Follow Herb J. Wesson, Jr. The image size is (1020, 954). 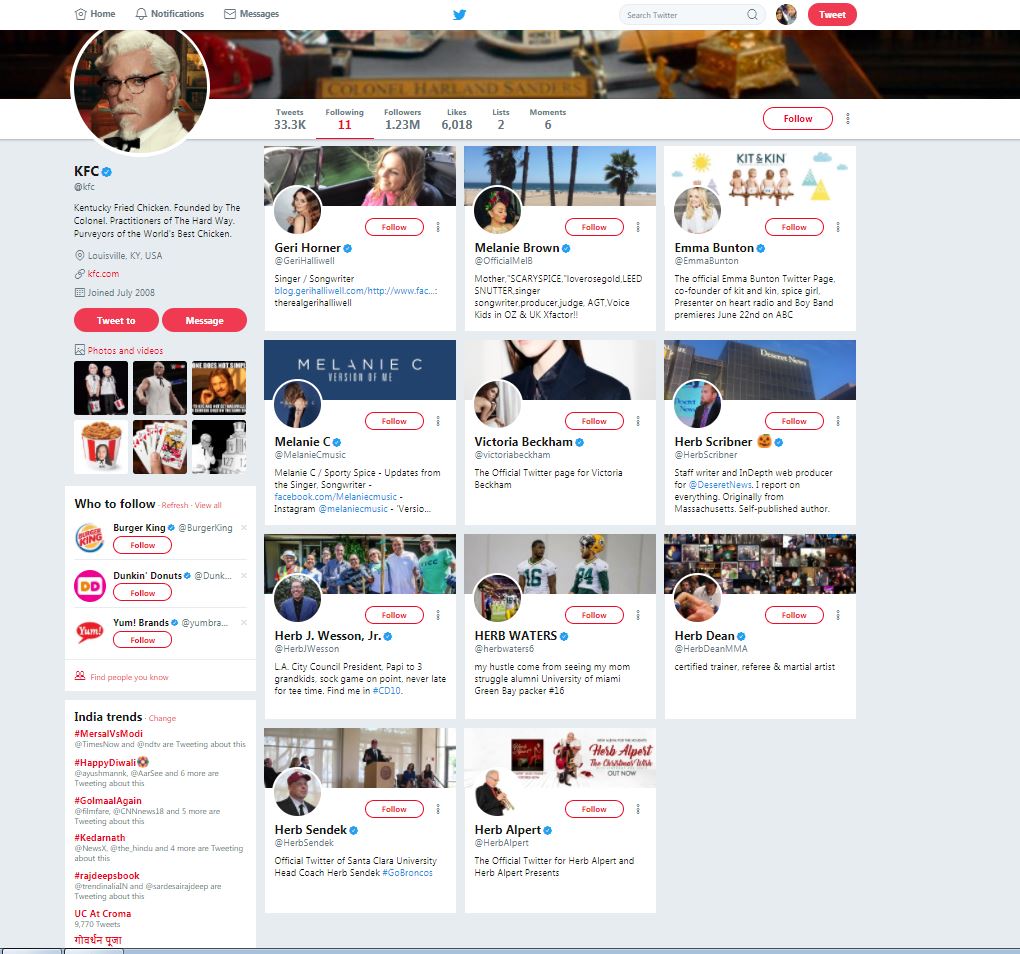394,615
